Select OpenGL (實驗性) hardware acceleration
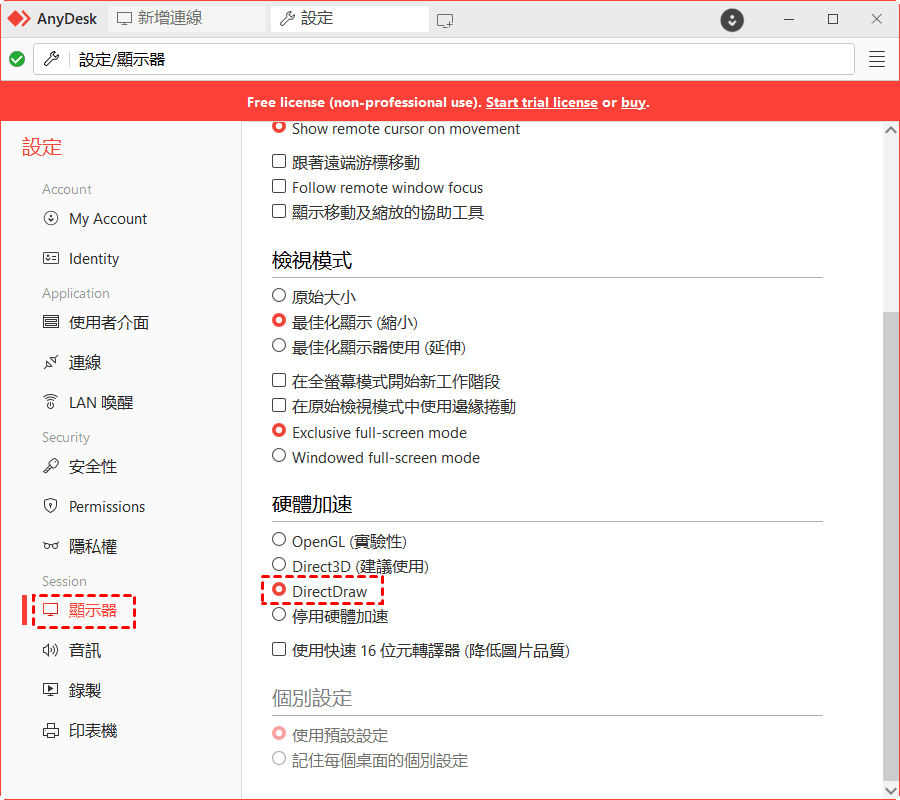 coord(279,541)
